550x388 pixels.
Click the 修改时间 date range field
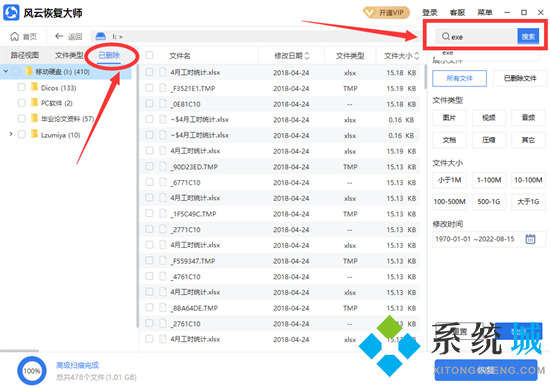click(489, 239)
